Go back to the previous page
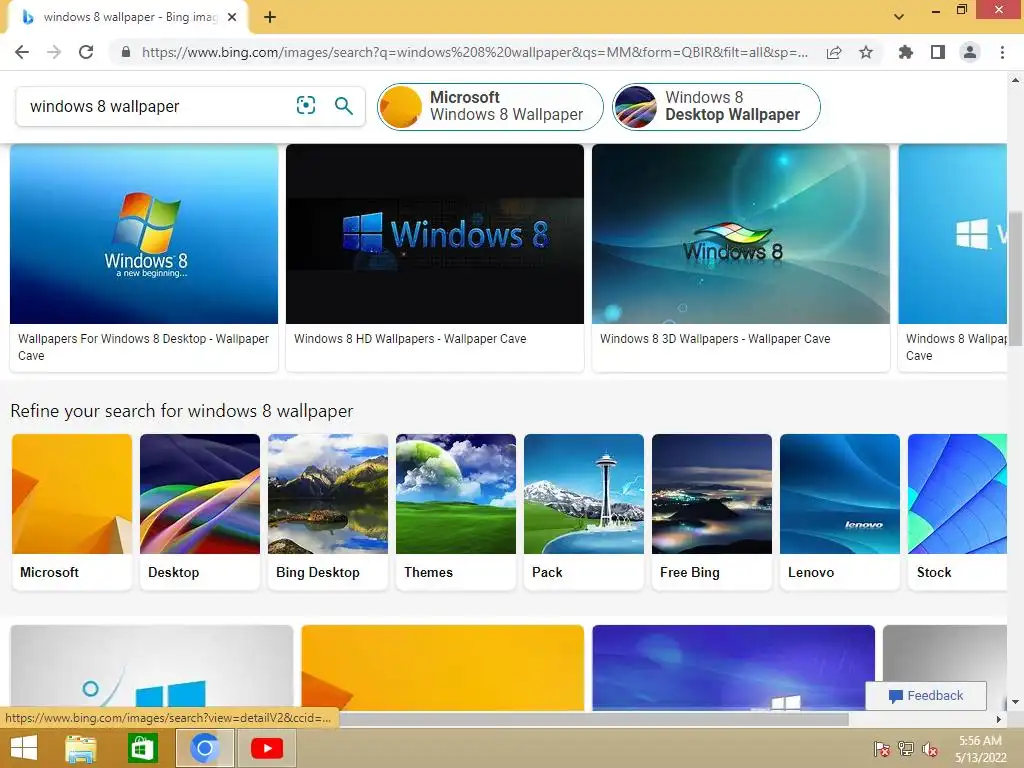The height and width of the screenshot is (768, 1024). tap(22, 52)
